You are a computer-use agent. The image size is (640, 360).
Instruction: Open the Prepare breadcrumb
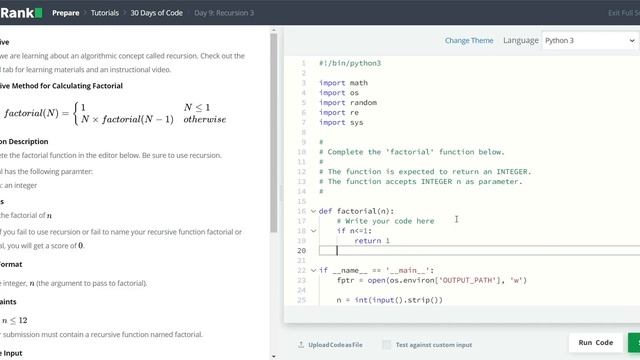(65, 13)
